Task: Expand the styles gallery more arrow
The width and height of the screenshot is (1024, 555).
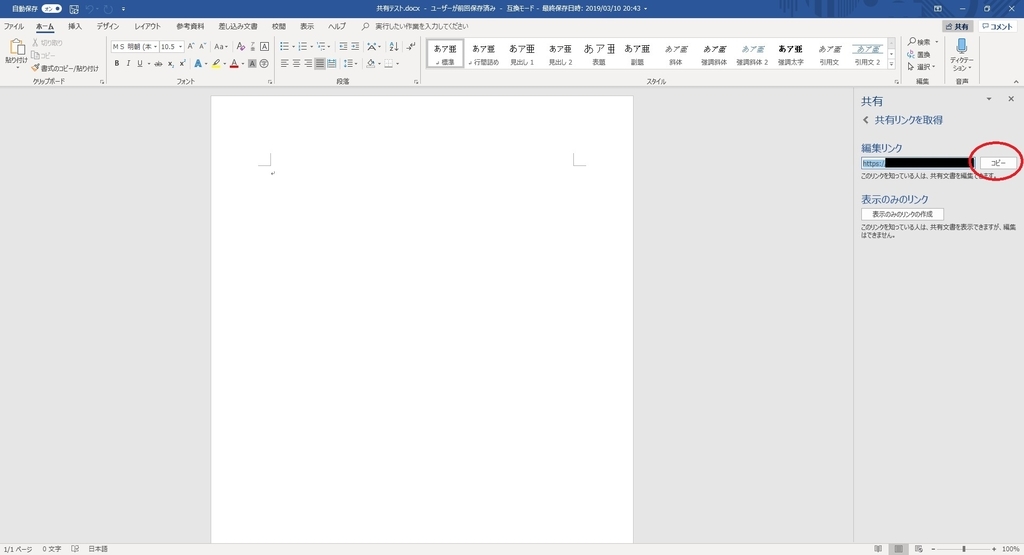Action: pyautogui.click(x=891, y=64)
